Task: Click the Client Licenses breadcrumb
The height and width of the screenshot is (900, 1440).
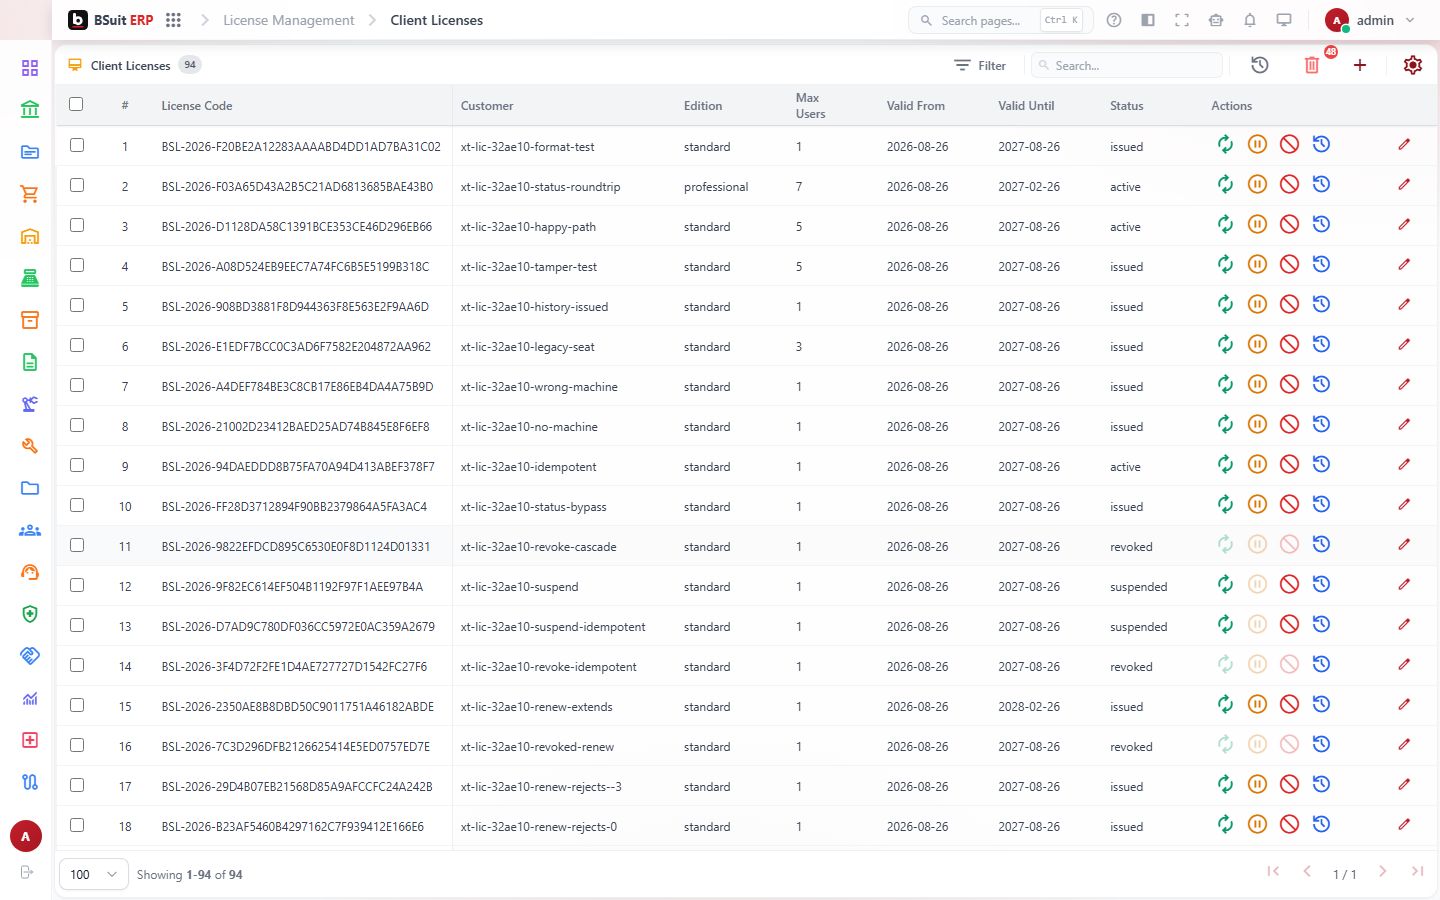Action: pos(436,20)
